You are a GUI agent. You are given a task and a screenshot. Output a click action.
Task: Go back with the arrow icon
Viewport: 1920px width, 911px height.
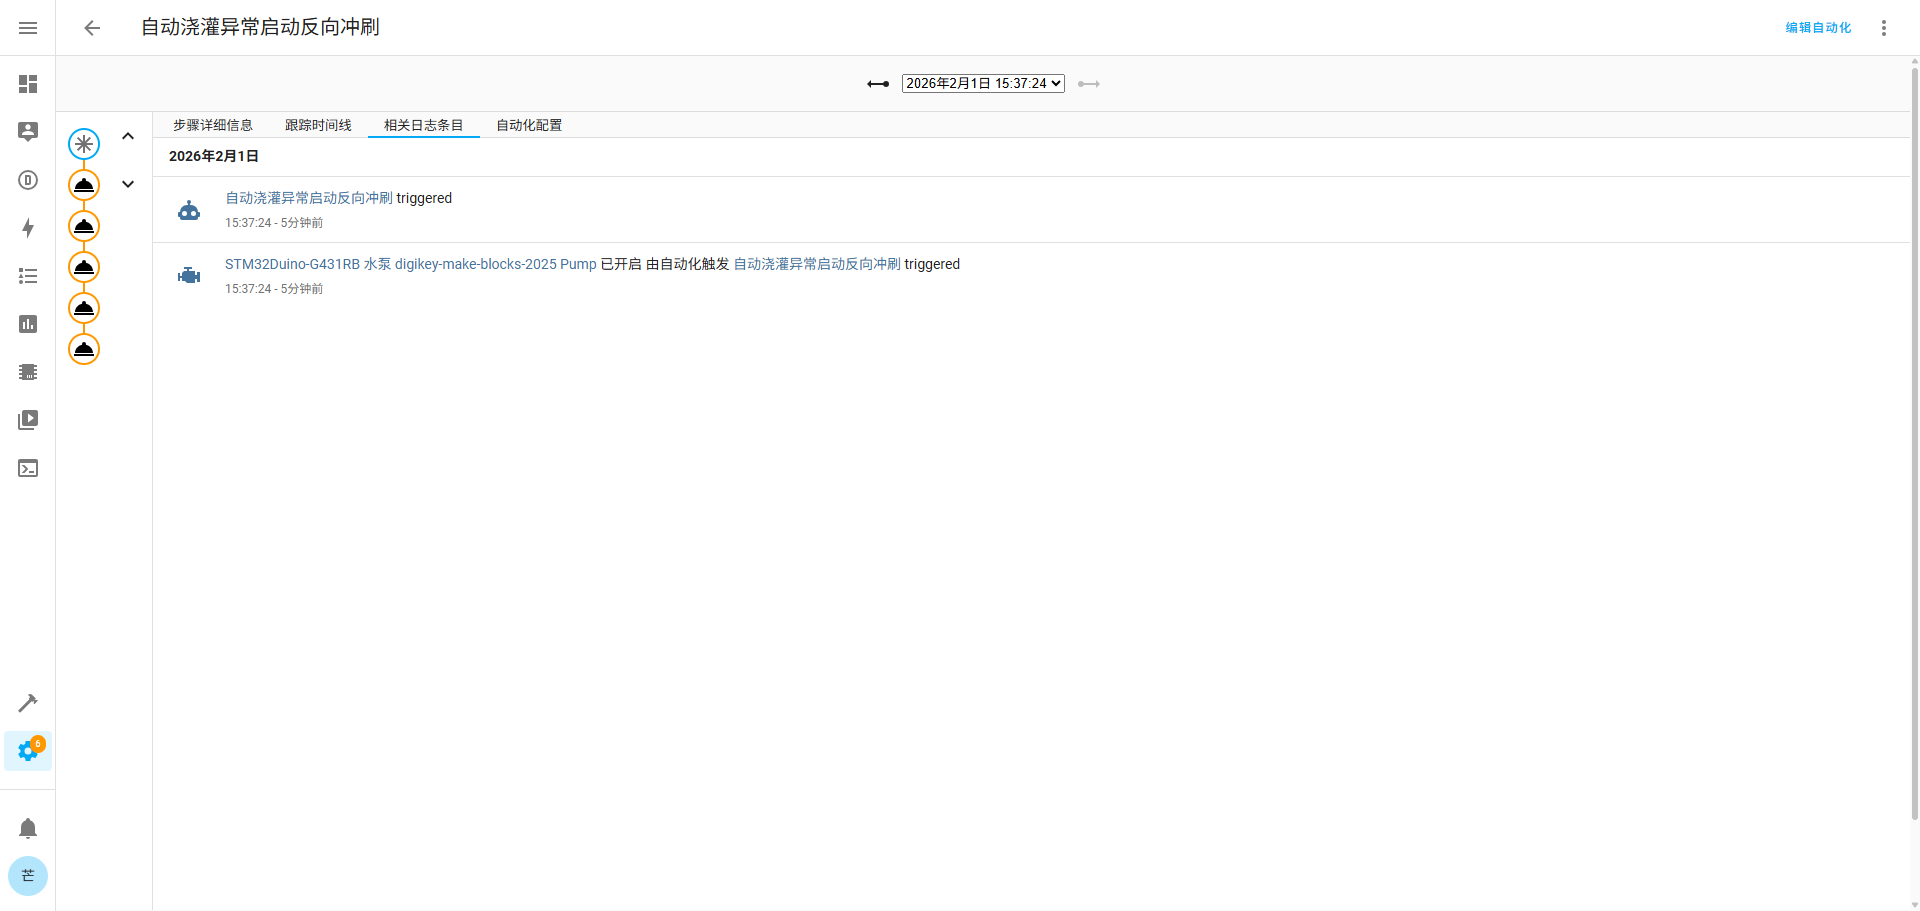coord(92,28)
